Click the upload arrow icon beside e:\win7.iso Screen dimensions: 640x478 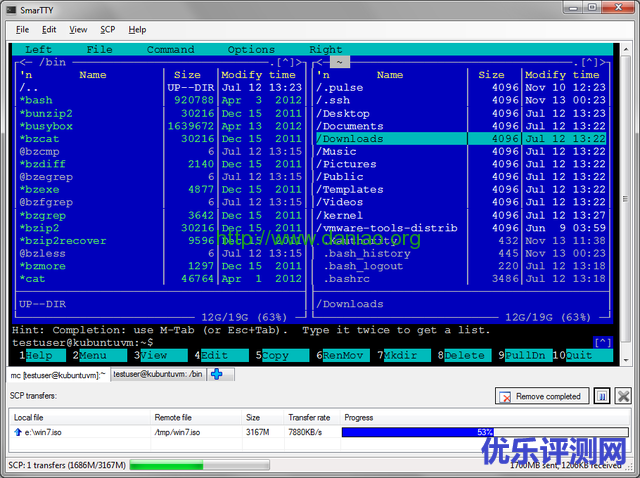pos(18,432)
